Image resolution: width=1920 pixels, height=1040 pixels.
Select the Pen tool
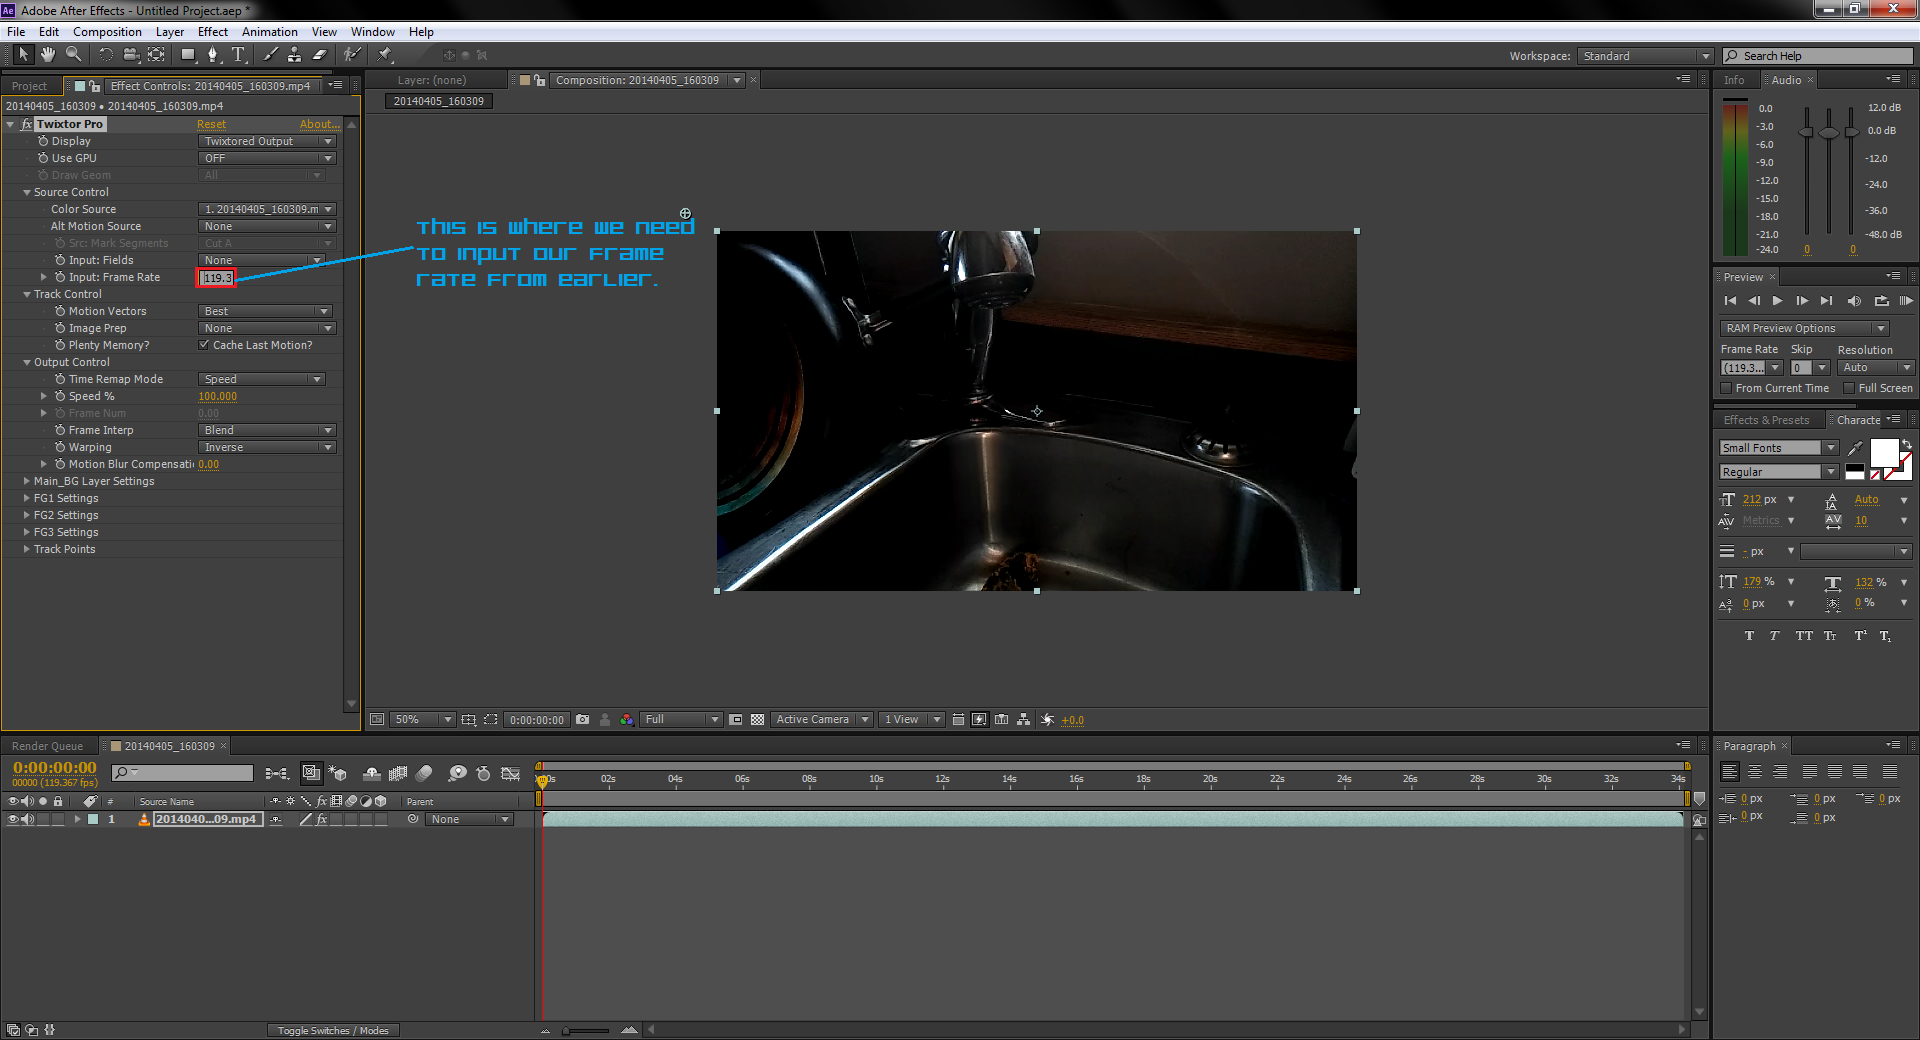point(213,54)
